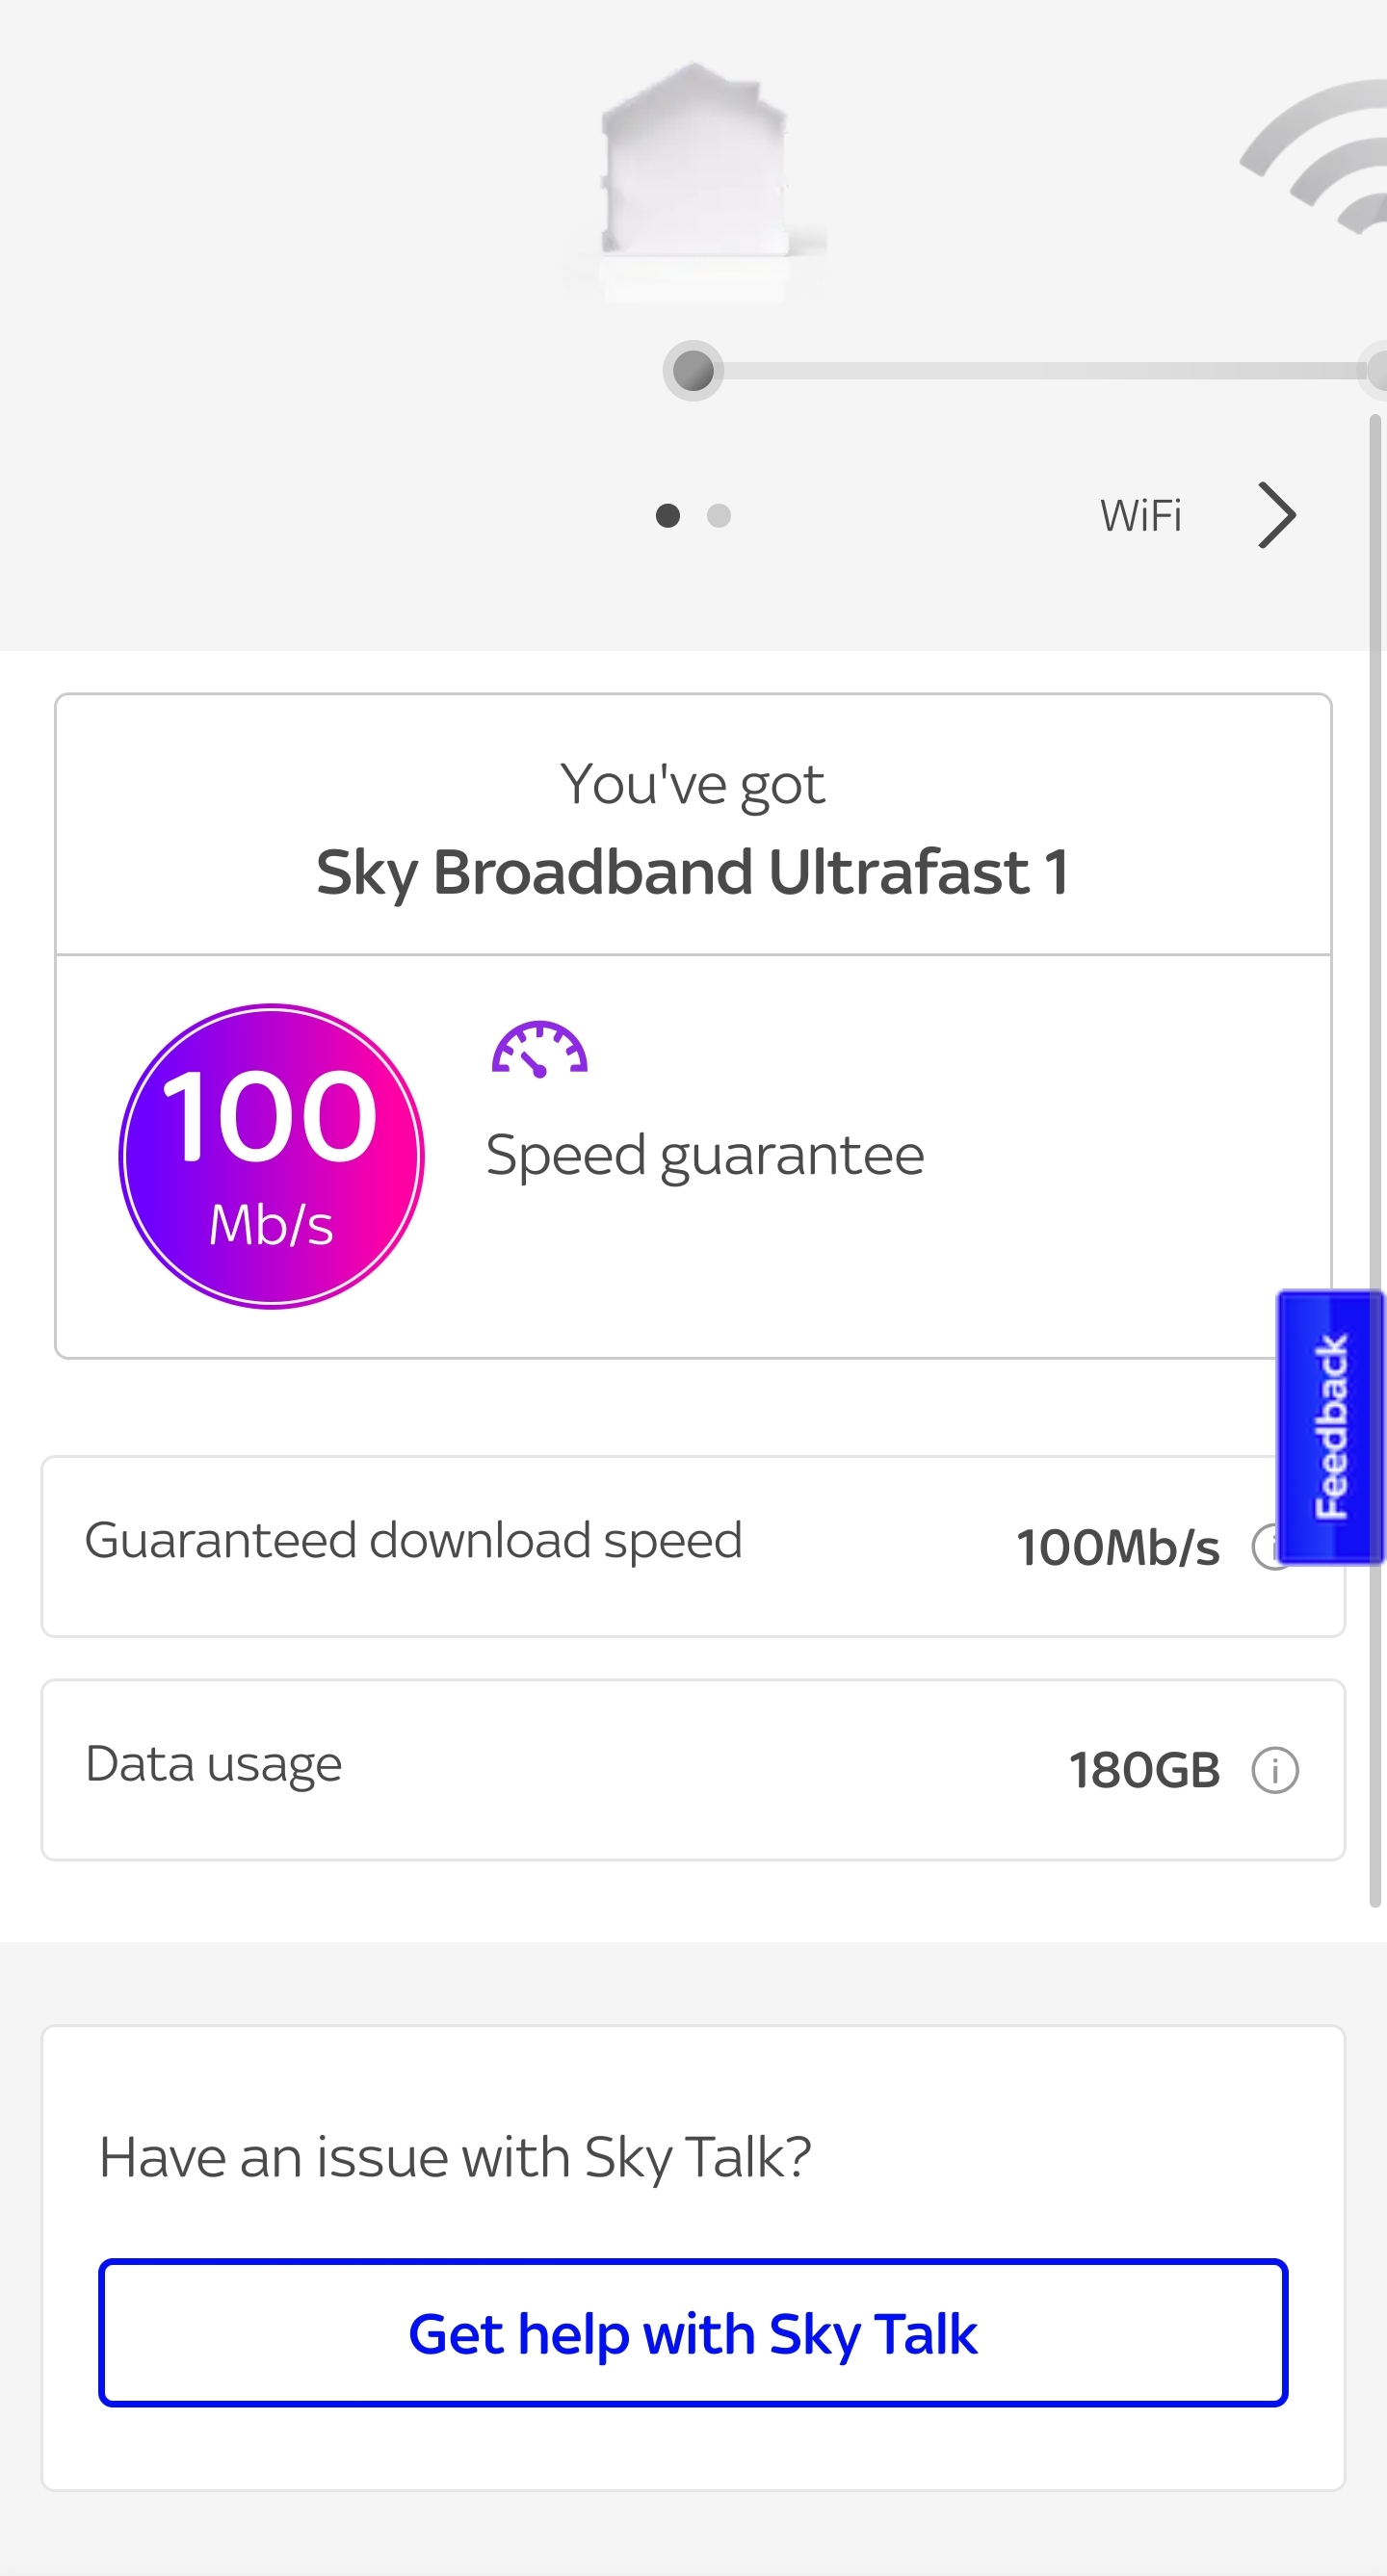Tap the WiFi label next to the chevron
The width and height of the screenshot is (1387, 2576).
1140,516
